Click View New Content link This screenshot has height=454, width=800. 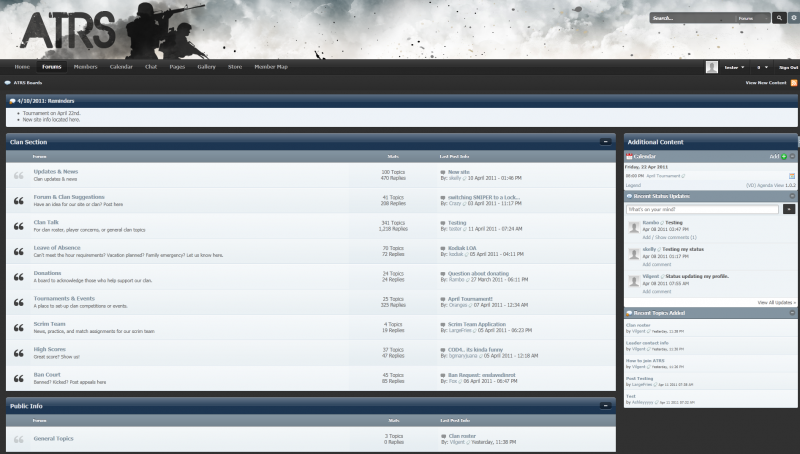[x=766, y=83]
